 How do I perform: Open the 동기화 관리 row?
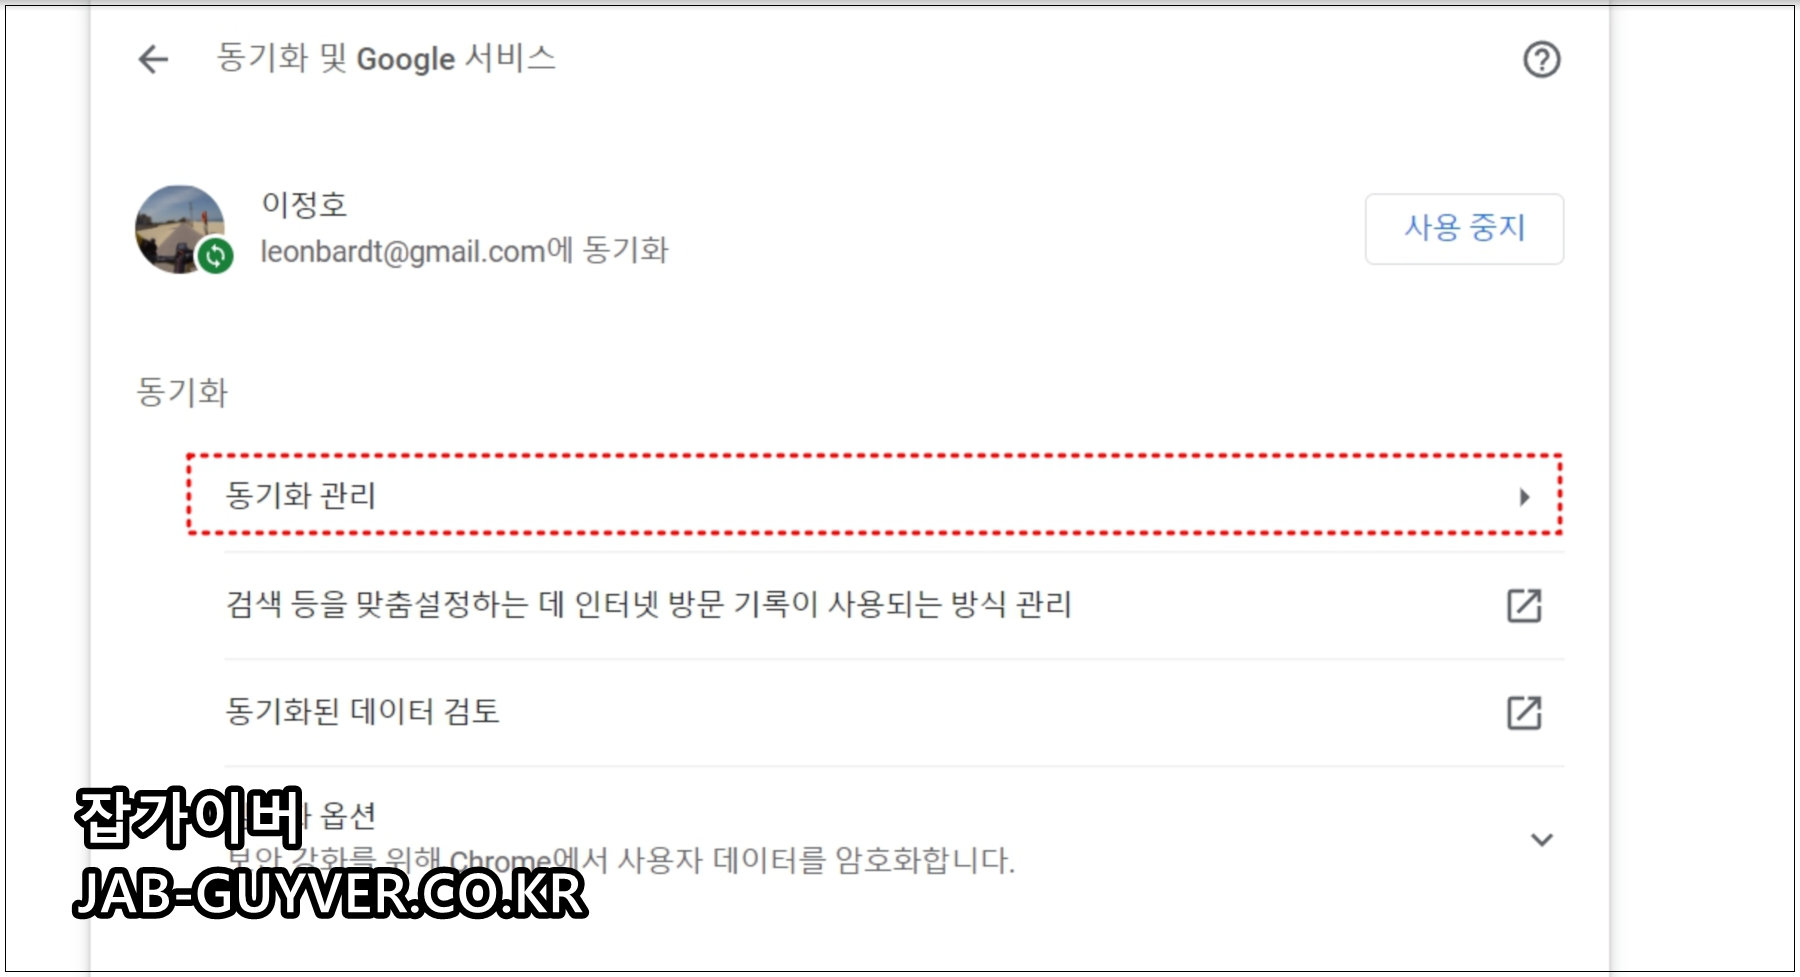point(874,495)
